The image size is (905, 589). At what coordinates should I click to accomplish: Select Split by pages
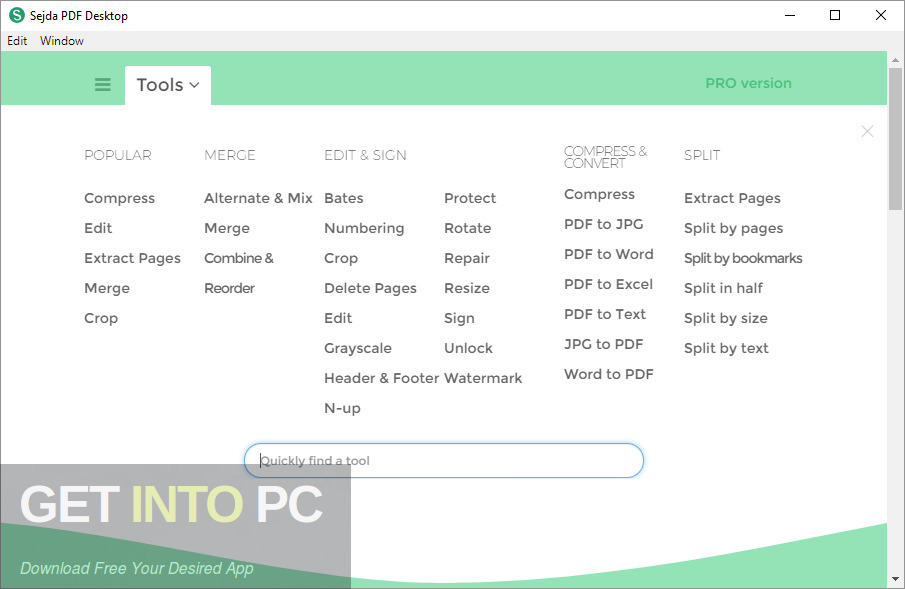734,228
